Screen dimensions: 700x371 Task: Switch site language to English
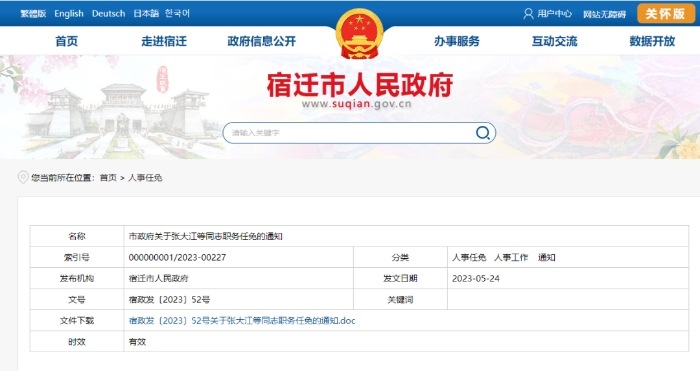(x=69, y=14)
